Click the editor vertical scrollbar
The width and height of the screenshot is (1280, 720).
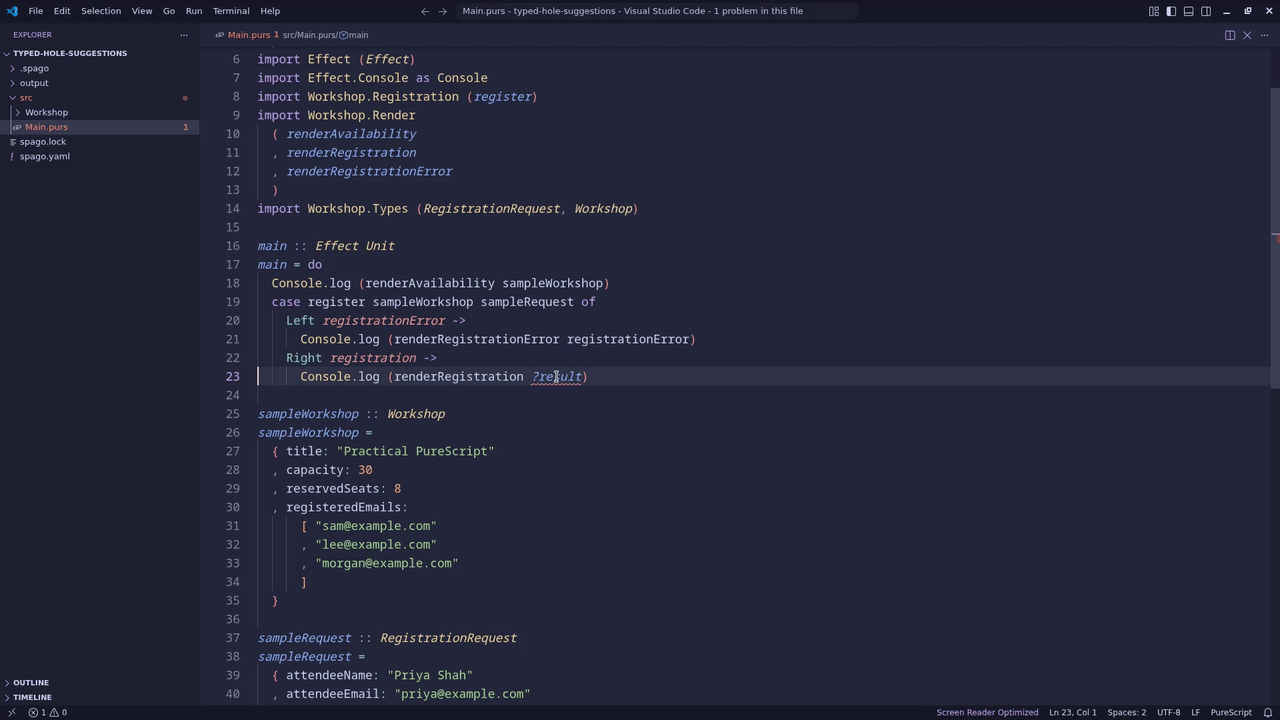pyautogui.click(x=1275, y=240)
